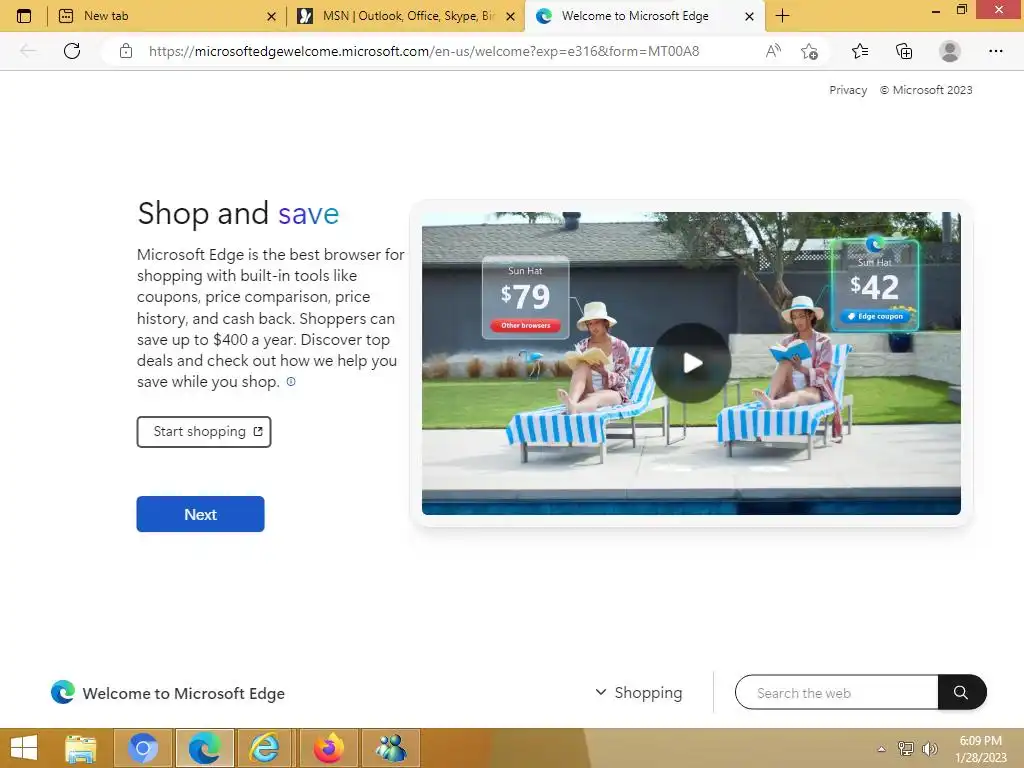Expand the Shopping dropdown
The image size is (1024, 768).
639,692
